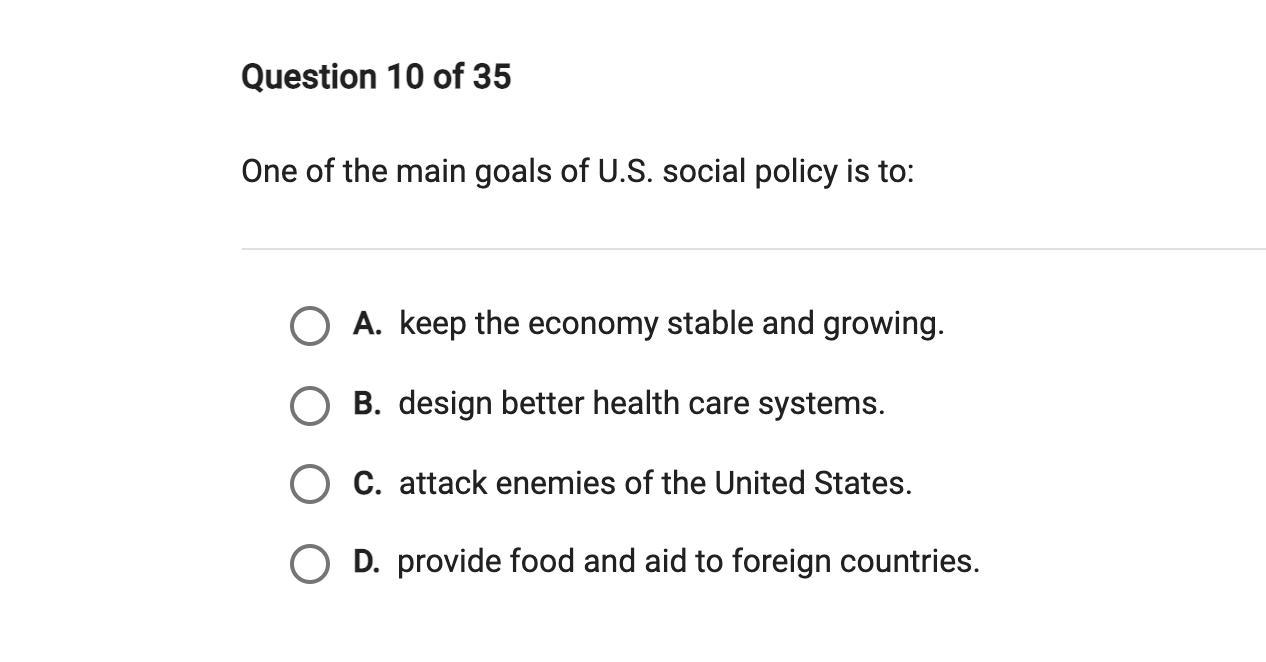
Task: Click the question prompt about U.S. social policy
Action: pyautogui.click(x=577, y=172)
